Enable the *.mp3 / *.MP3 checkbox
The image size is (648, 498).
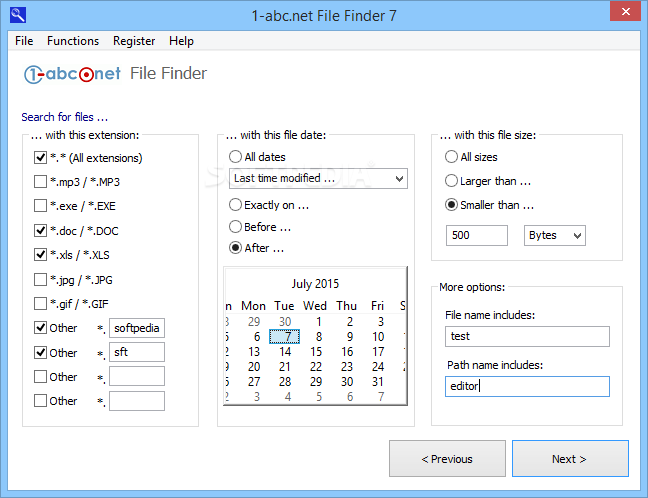pos(40,181)
